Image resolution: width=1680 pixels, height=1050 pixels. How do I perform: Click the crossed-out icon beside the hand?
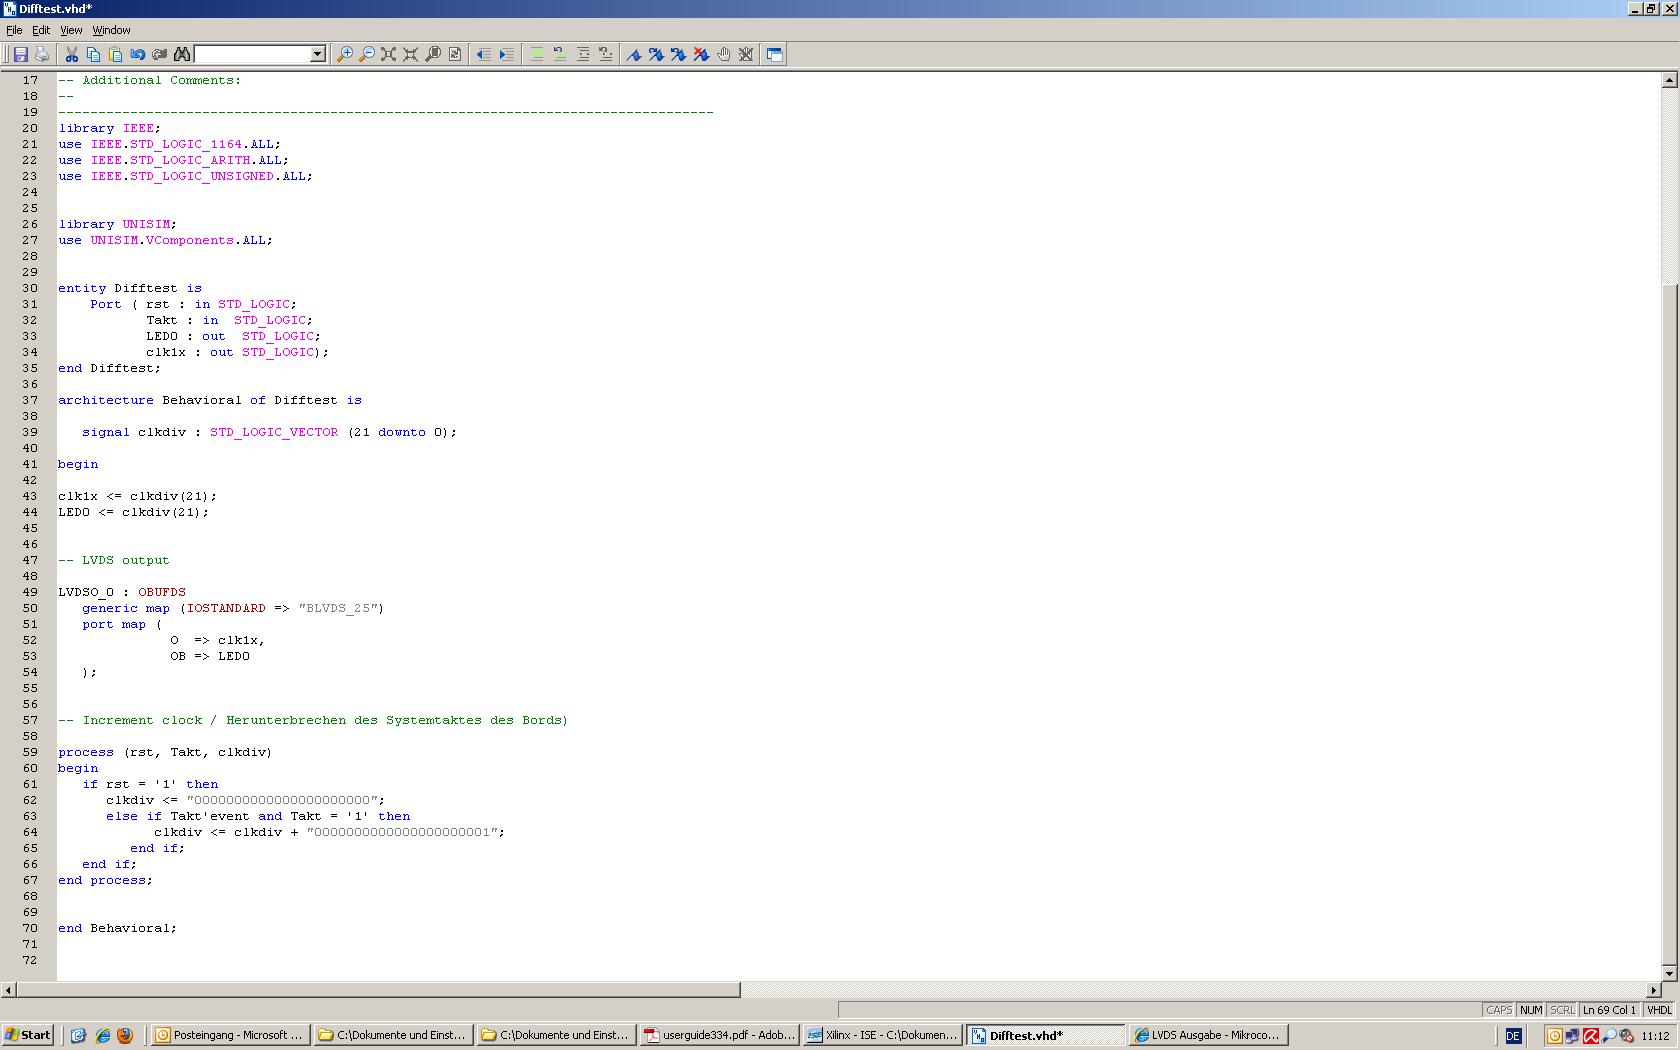click(745, 54)
